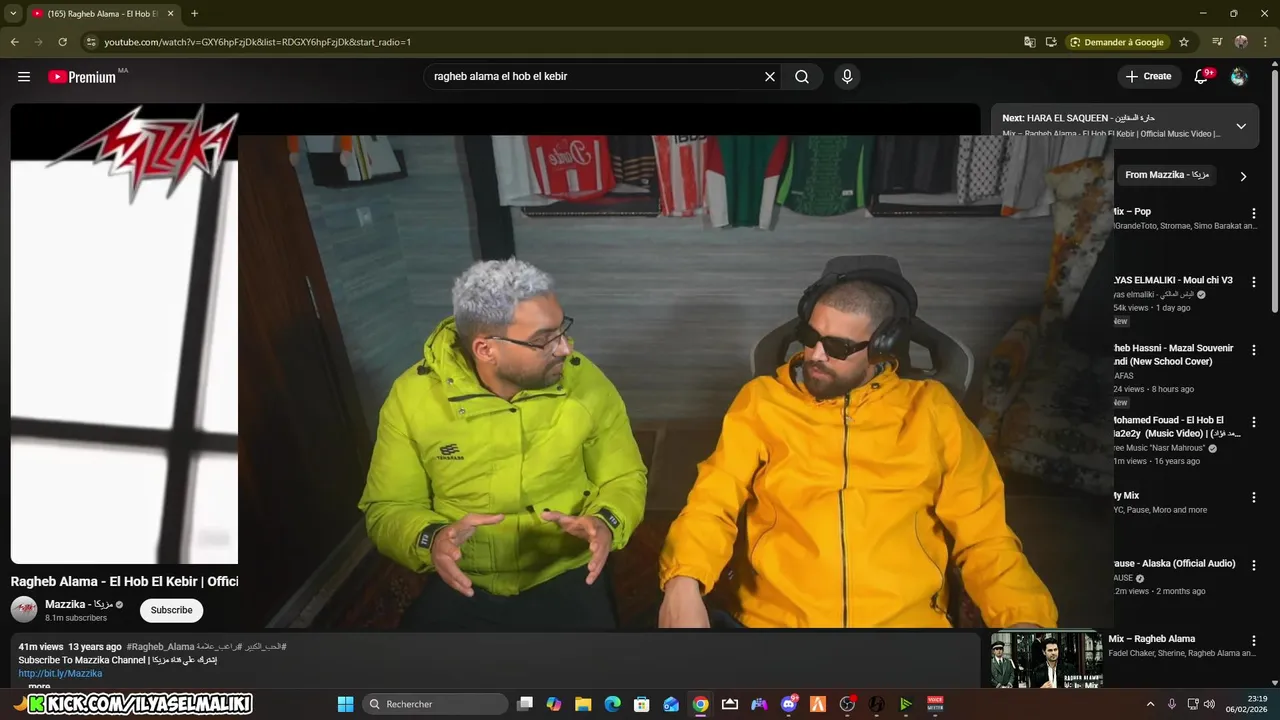The height and width of the screenshot is (720, 1280).
Task: Open Task View in the taskbar
Action: pyautogui.click(x=525, y=704)
